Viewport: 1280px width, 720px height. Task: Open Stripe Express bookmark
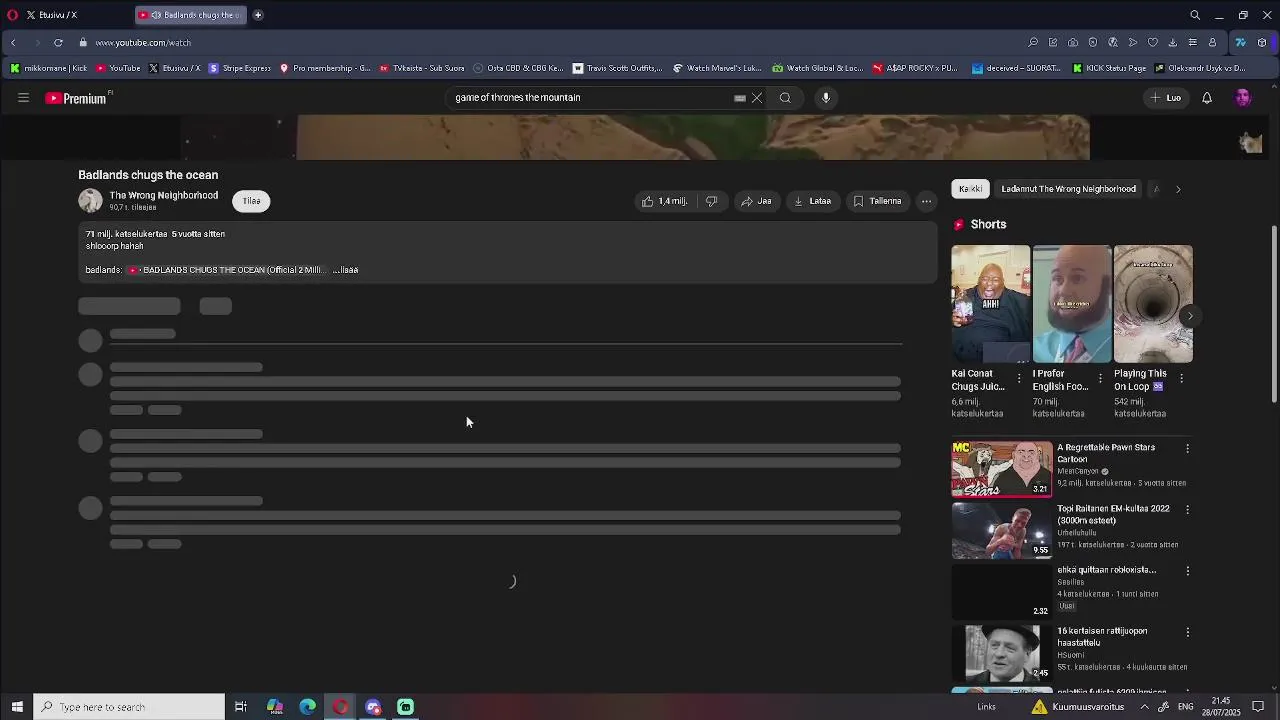(x=240, y=69)
